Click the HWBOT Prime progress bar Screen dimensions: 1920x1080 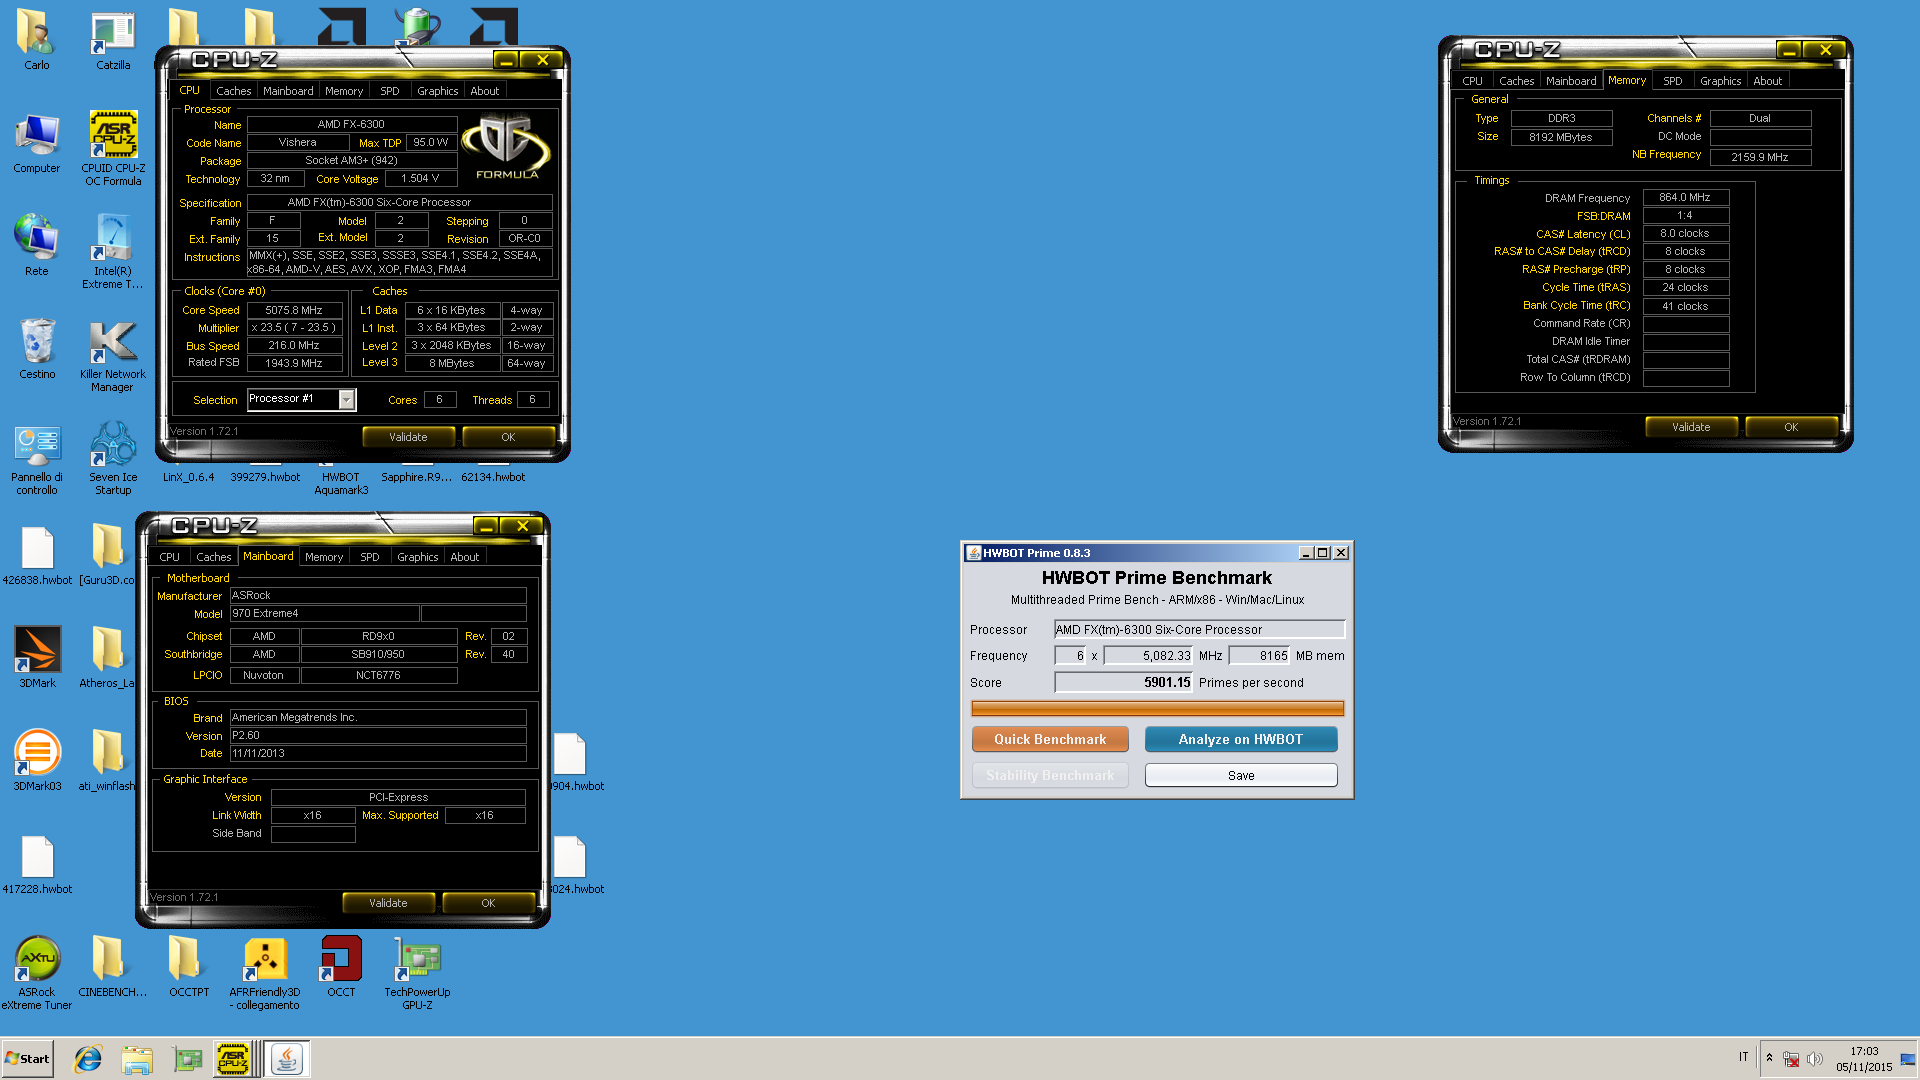click(1157, 709)
